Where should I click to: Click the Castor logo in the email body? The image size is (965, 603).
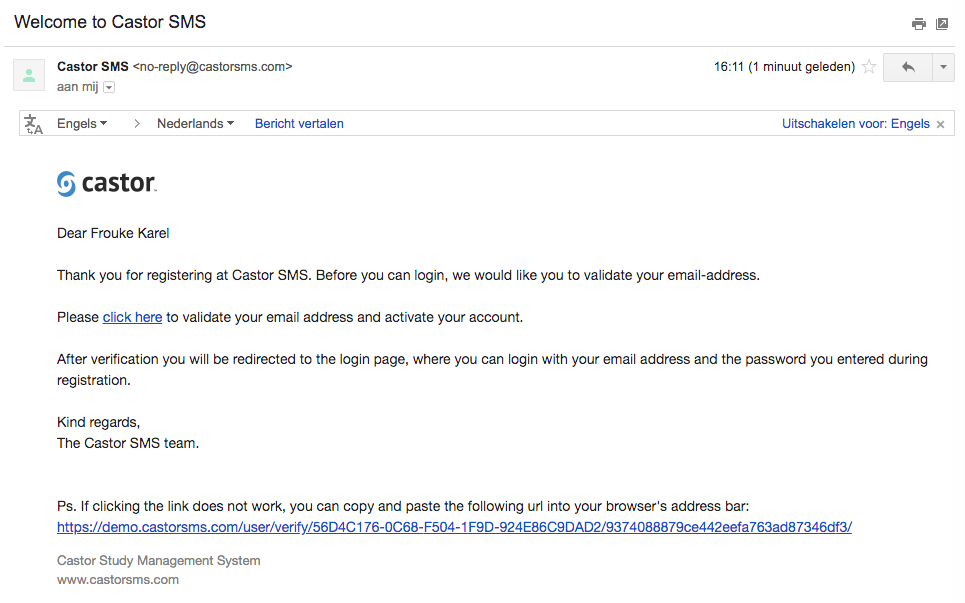[x=107, y=183]
